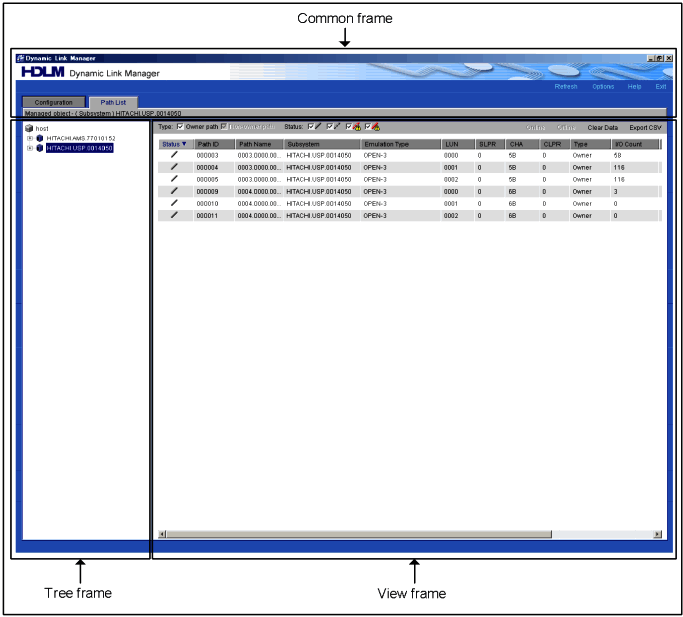This screenshot has width=683, height=617.
Task: Click the Path ID column header
Action: point(215,144)
